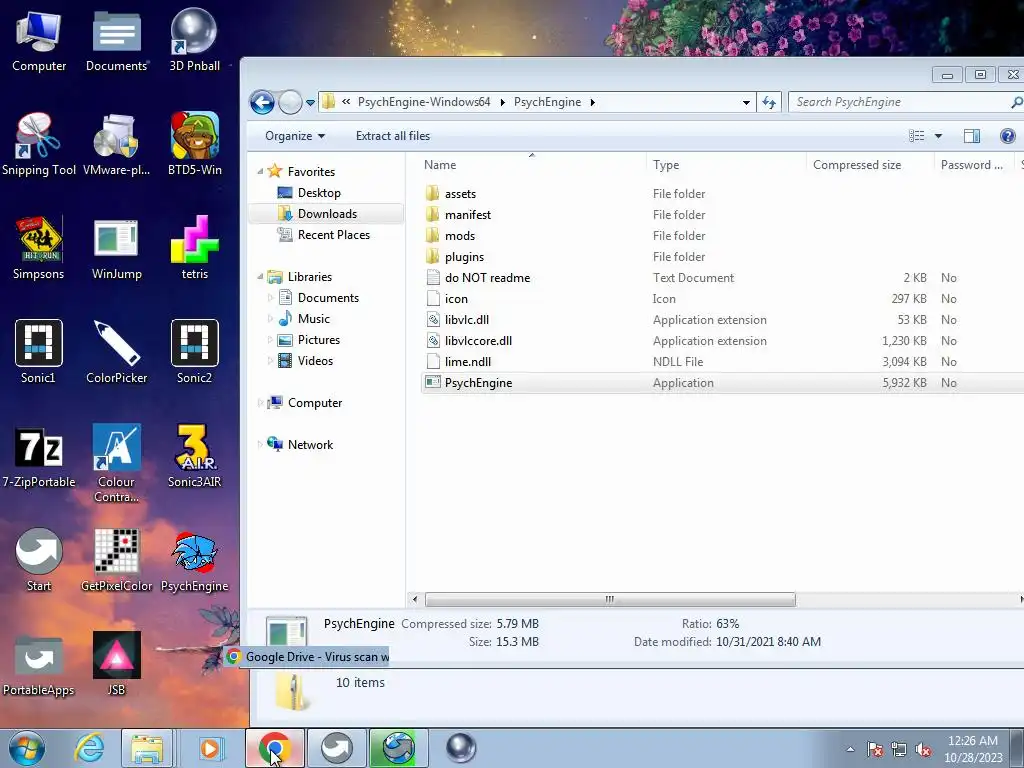The width and height of the screenshot is (1024, 768).
Task: Collapse the Libraries tree group
Action: [261, 277]
